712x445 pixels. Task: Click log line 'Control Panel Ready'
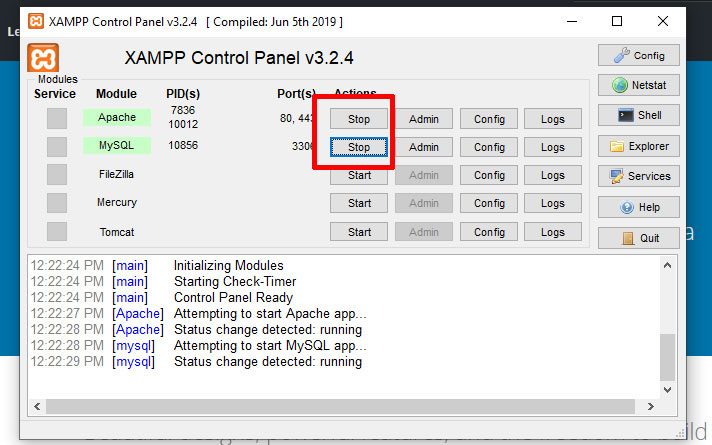233,297
